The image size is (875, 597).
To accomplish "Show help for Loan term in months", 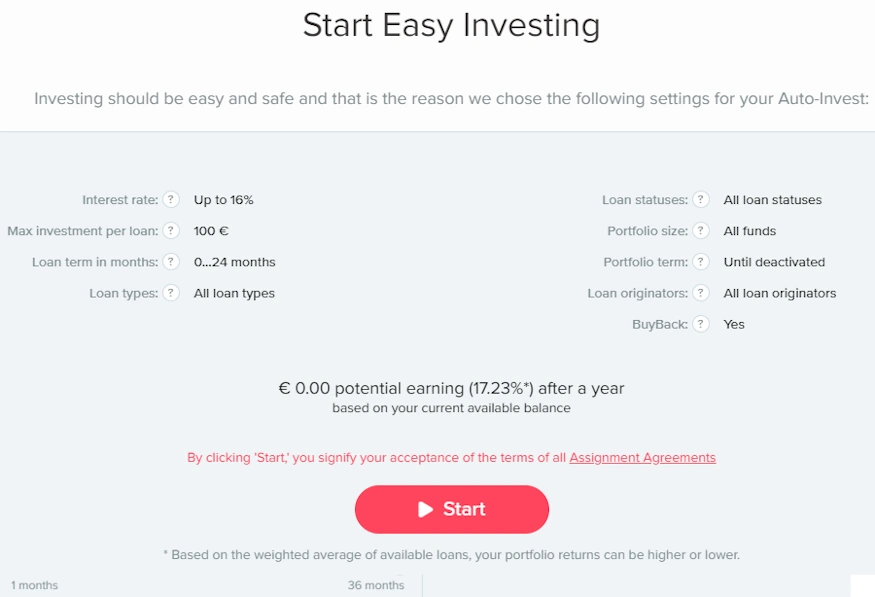I will pos(172,262).
